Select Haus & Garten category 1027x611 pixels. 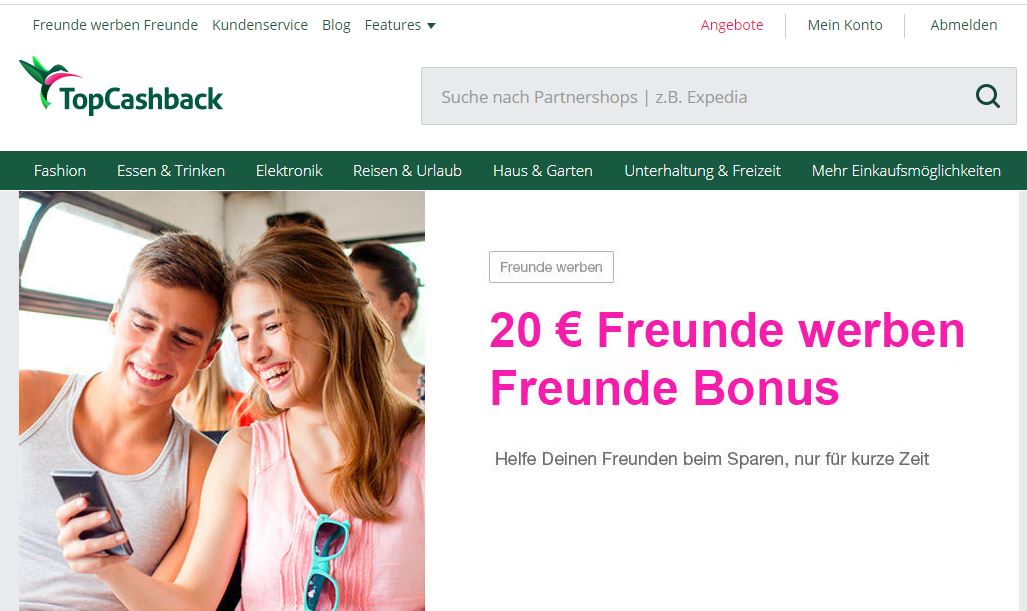click(542, 171)
